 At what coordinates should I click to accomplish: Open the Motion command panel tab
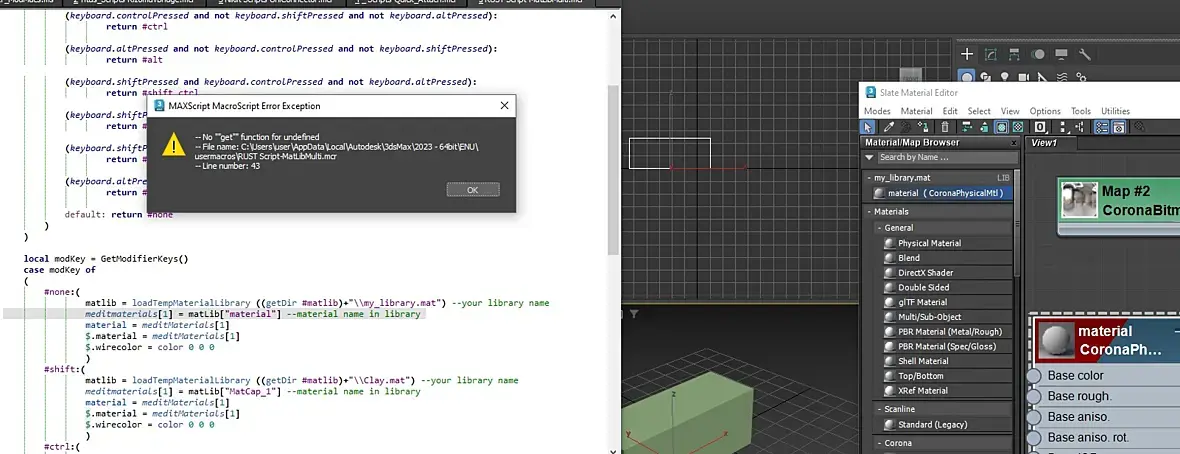1039,53
